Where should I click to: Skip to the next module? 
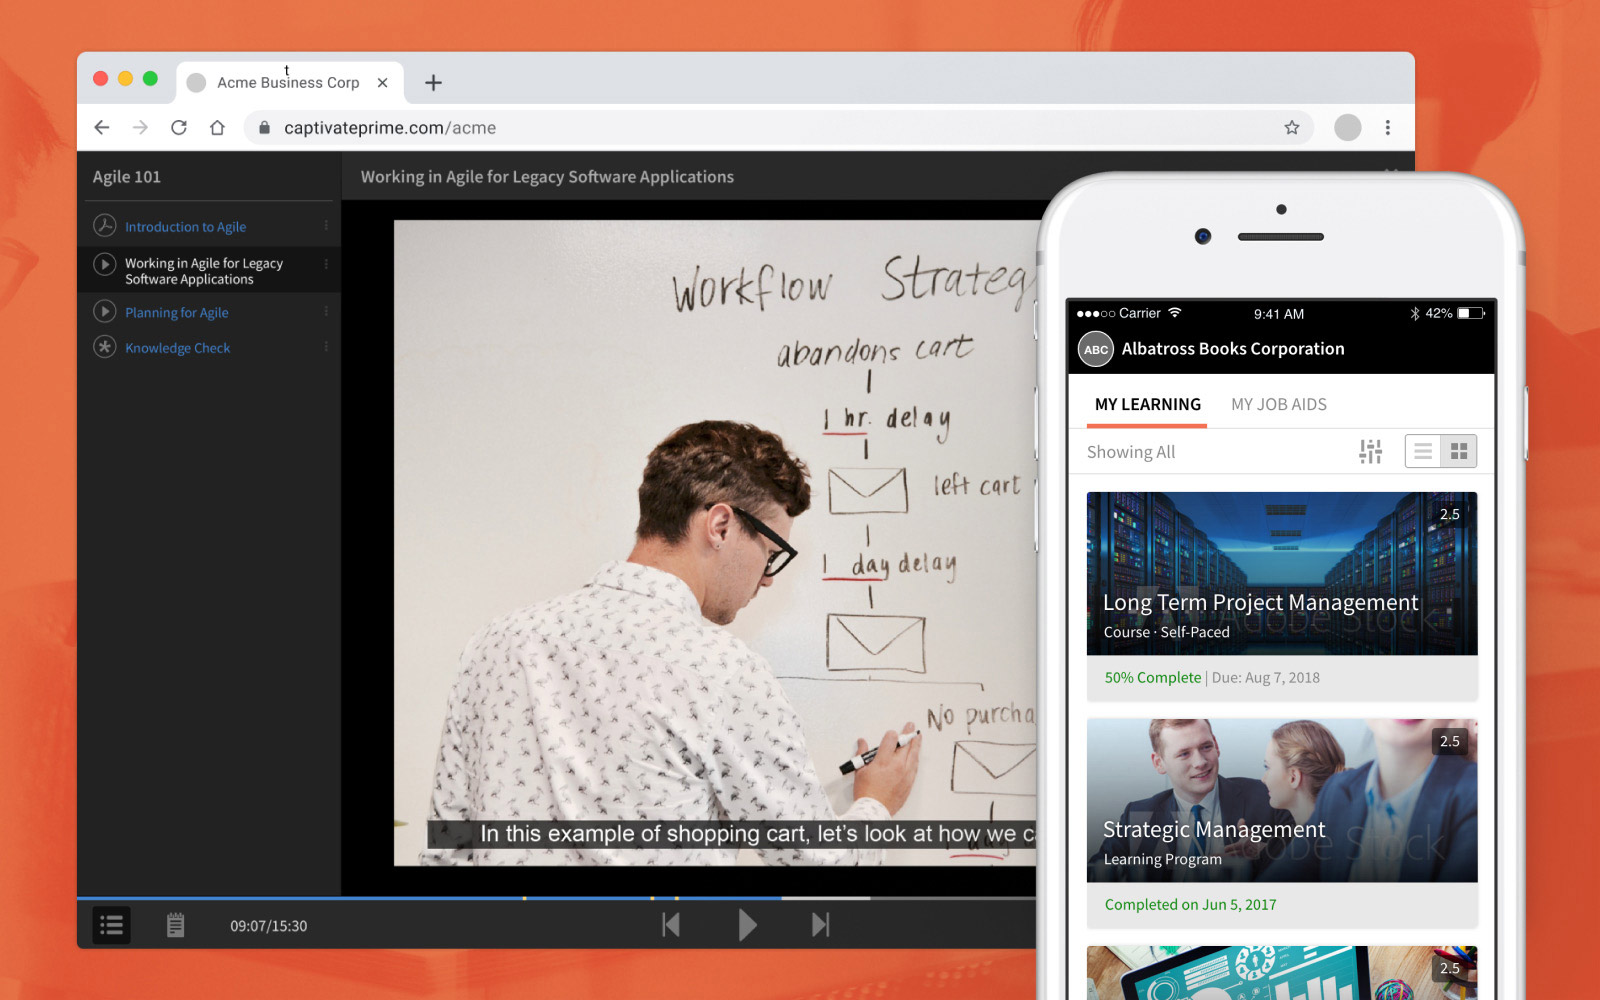click(x=821, y=925)
